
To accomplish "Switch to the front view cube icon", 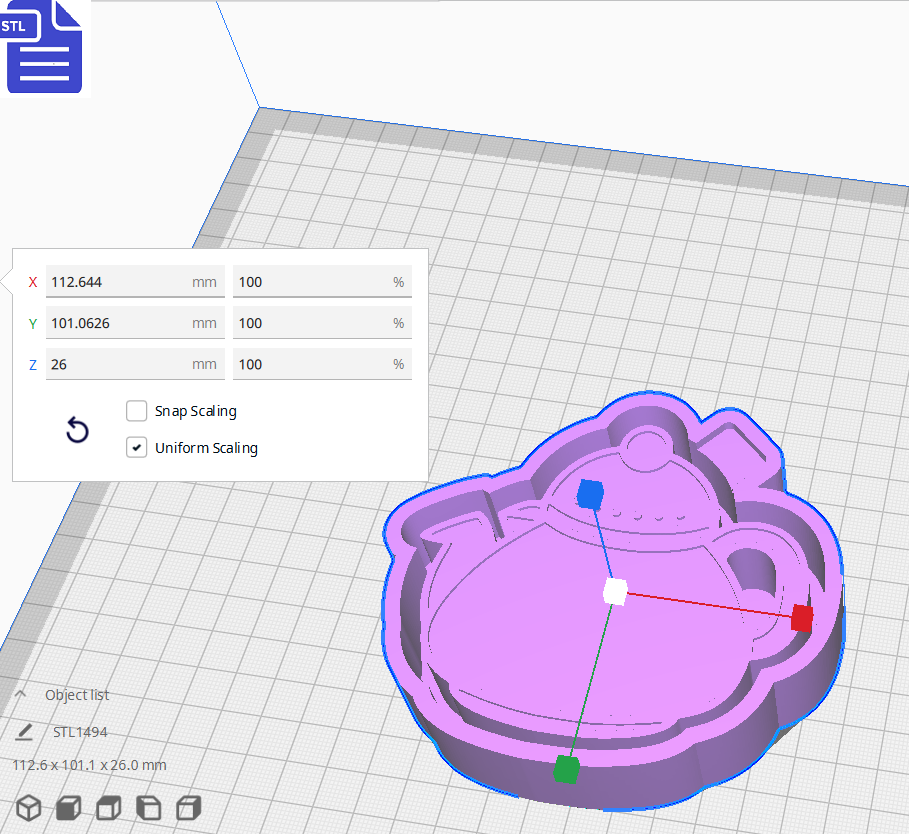I will tap(67, 808).
